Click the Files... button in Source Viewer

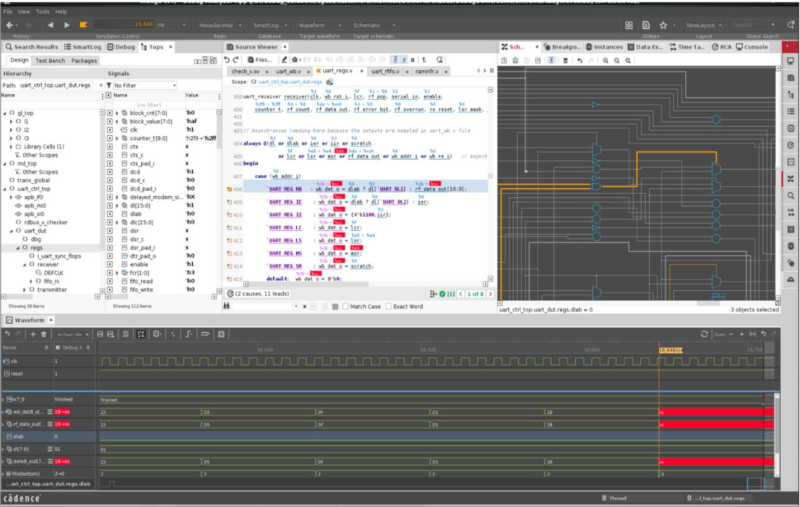(260, 60)
